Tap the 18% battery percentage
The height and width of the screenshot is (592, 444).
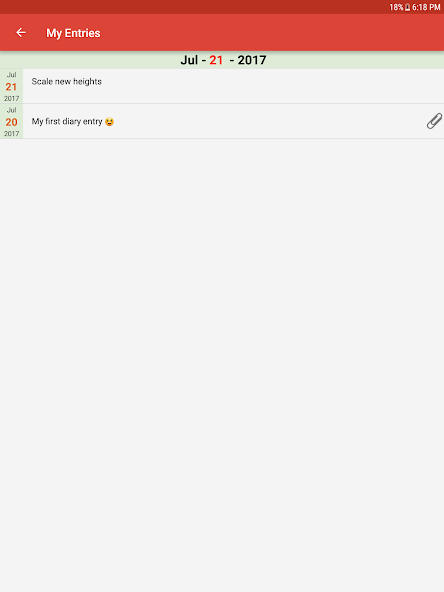396,7
